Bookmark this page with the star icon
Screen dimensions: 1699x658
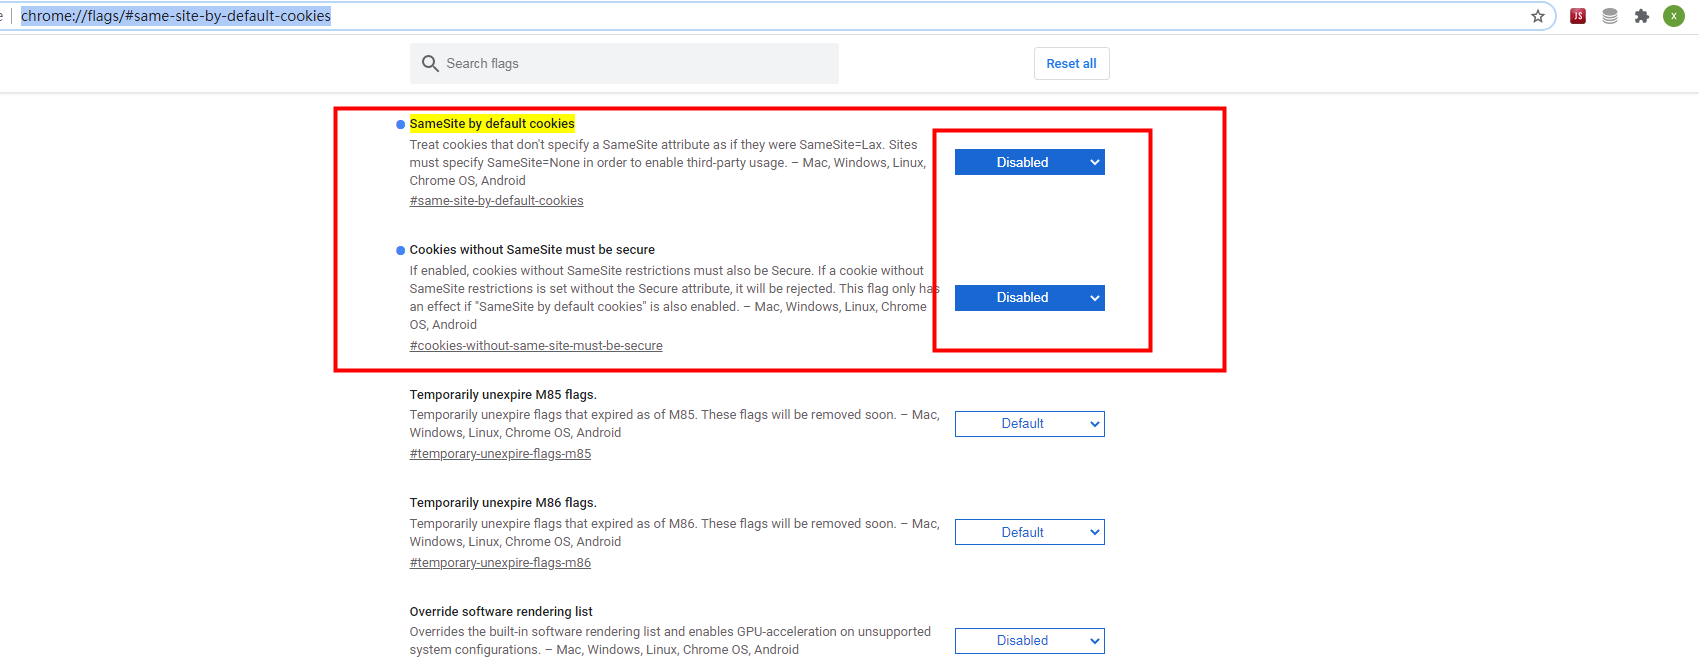tap(1538, 16)
